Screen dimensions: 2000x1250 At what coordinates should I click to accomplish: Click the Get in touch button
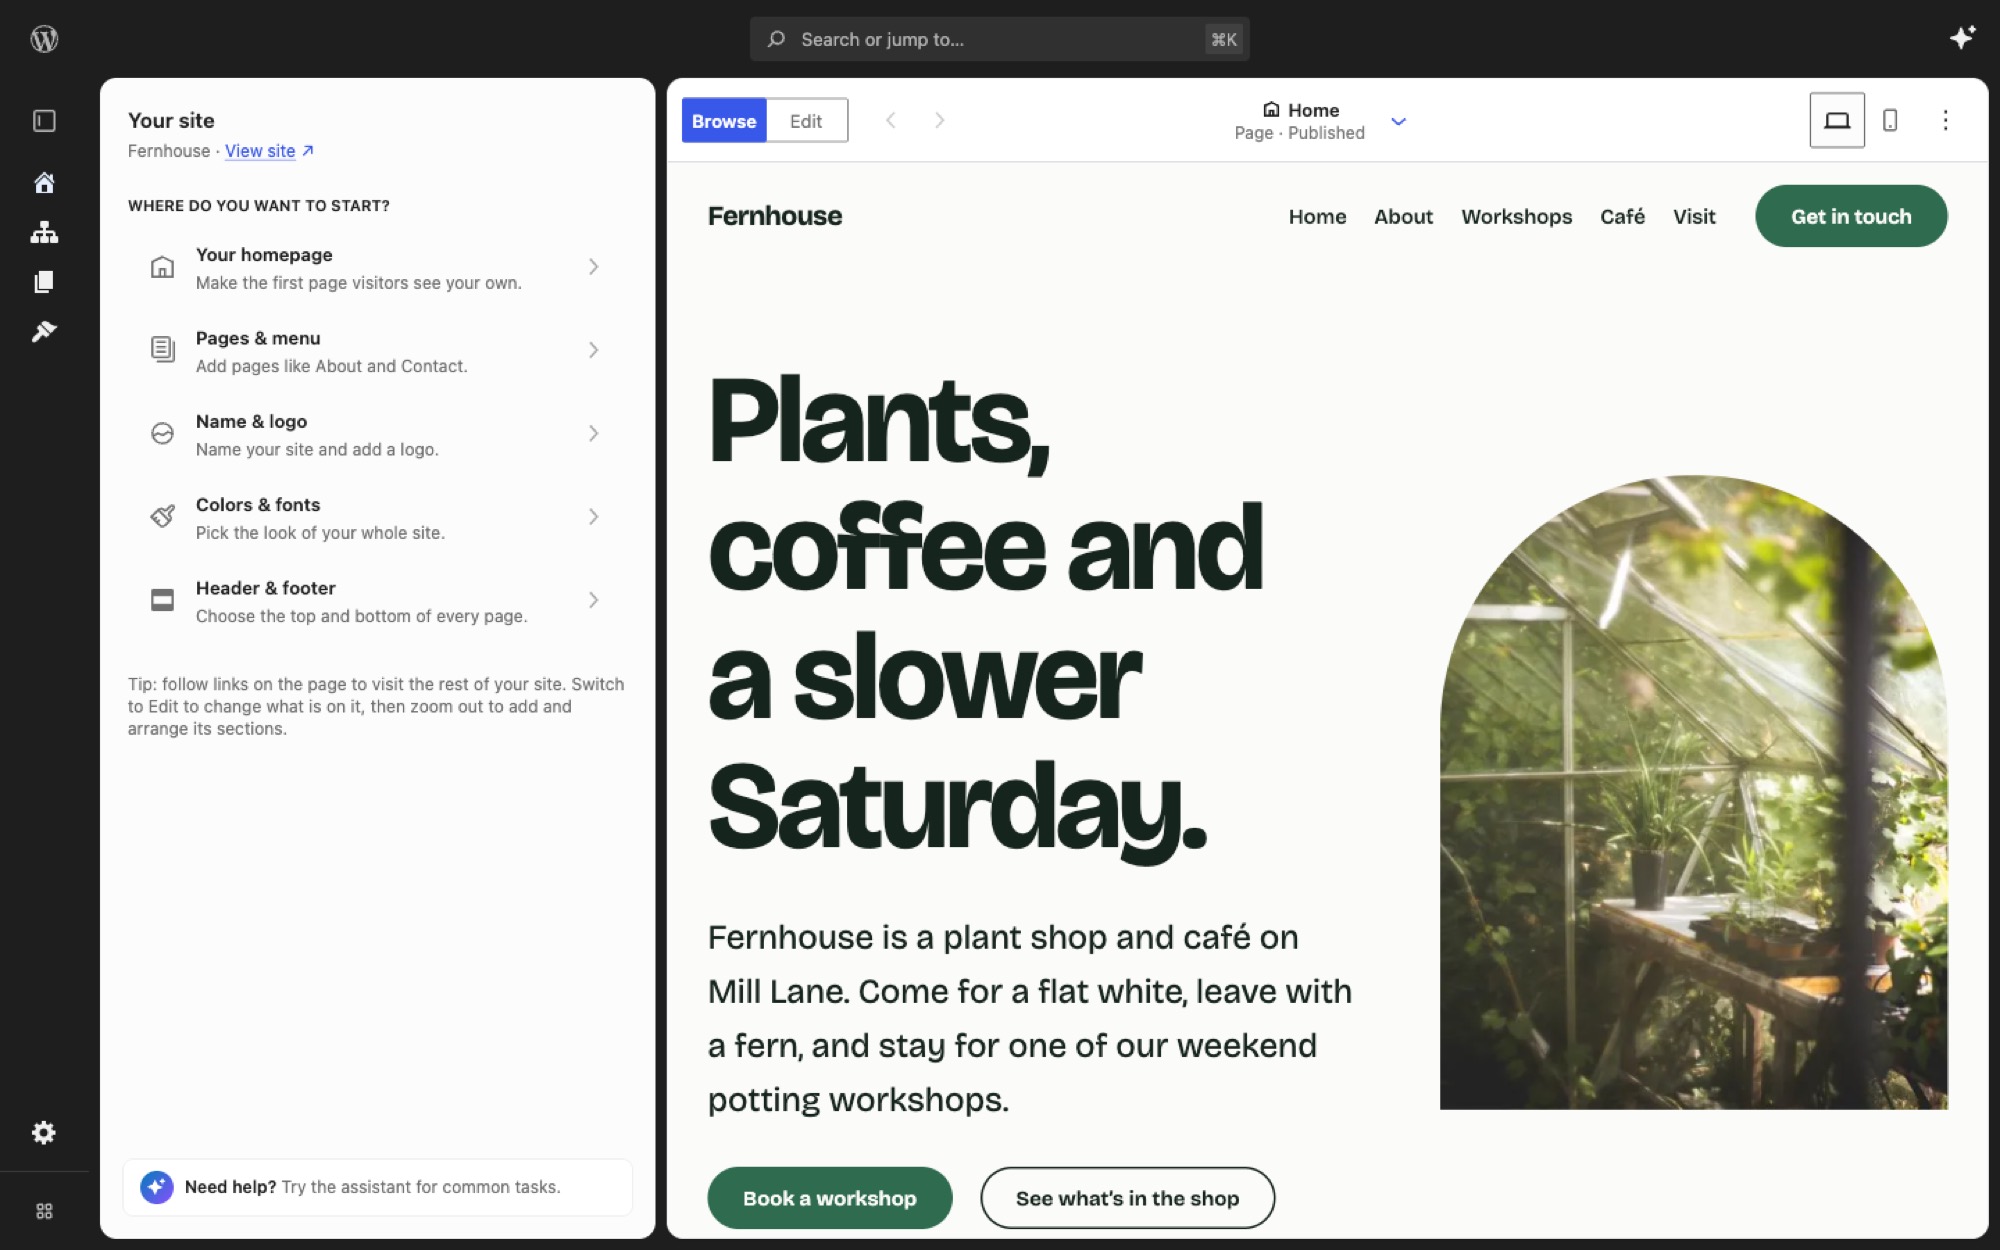pos(1851,216)
